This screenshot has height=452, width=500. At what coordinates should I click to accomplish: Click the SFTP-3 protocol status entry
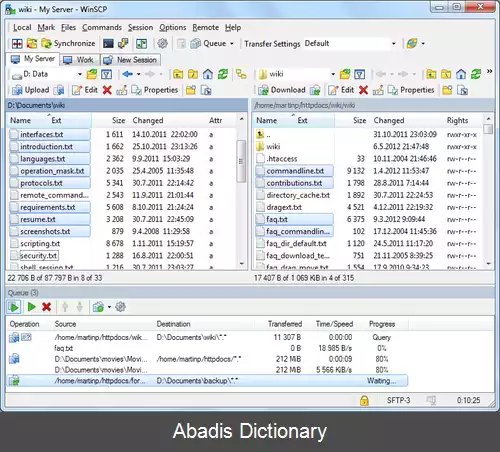[398, 400]
